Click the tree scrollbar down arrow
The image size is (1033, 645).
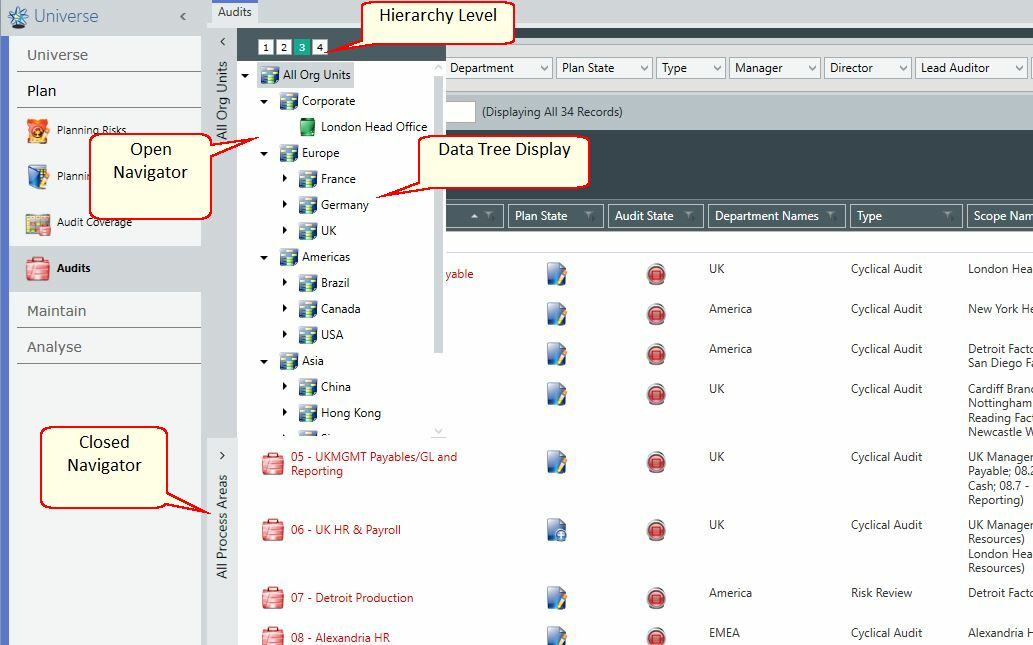pyautogui.click(x=438, y=432)
